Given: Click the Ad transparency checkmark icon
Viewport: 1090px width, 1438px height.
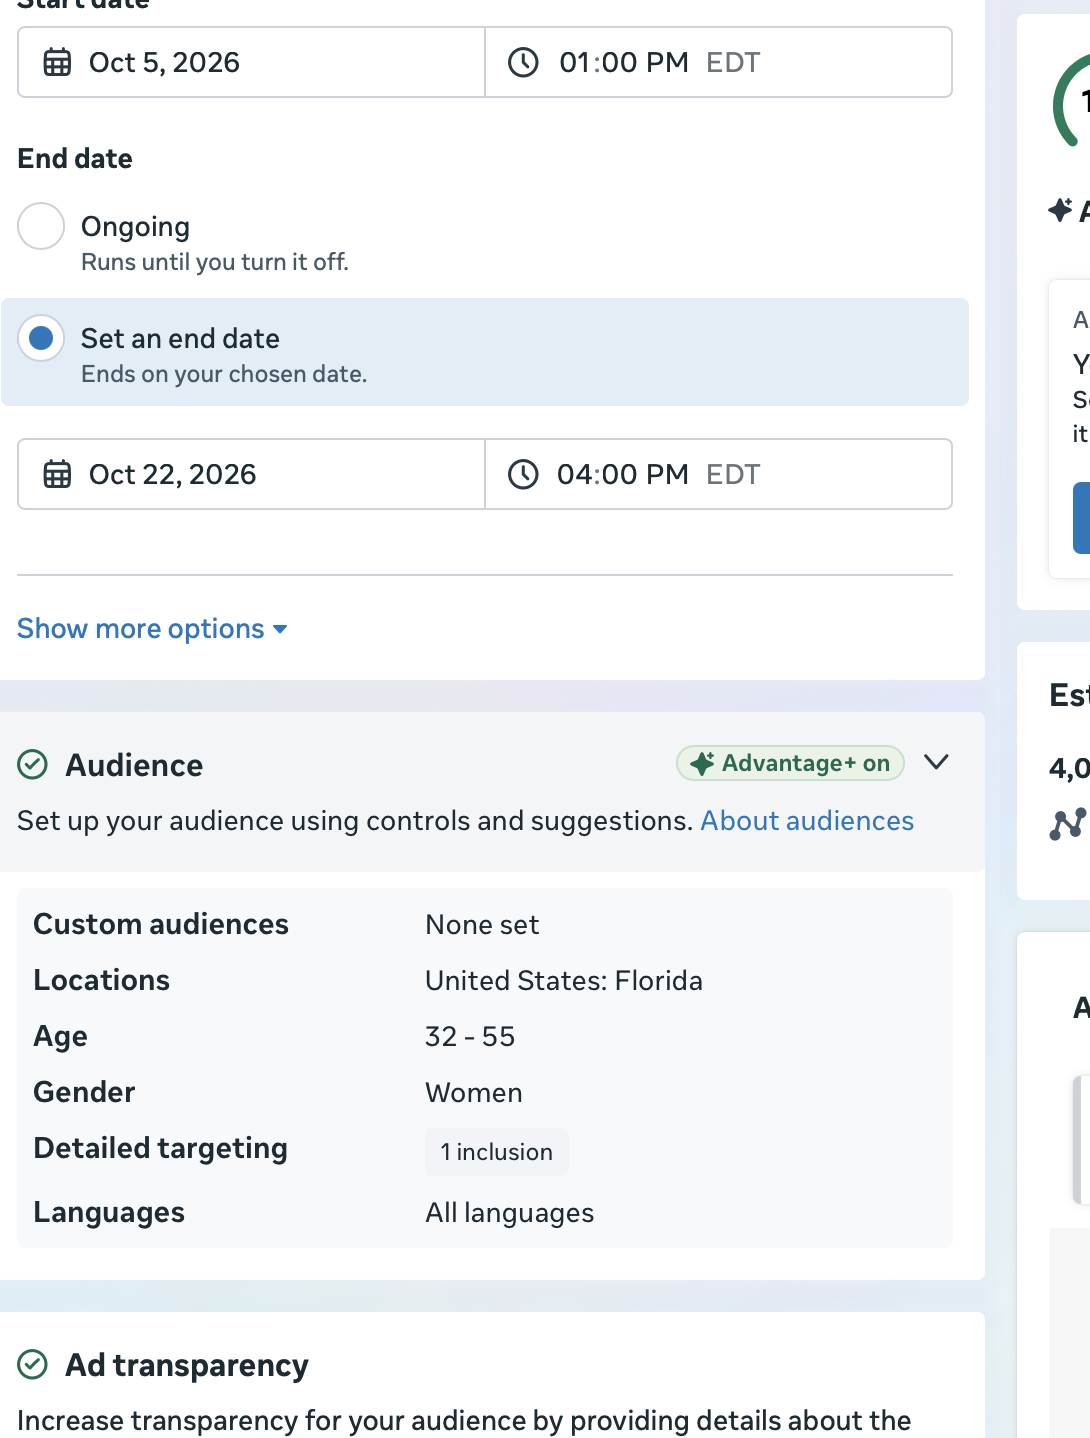Looking at the screenshot, I should coord(33,1364).
